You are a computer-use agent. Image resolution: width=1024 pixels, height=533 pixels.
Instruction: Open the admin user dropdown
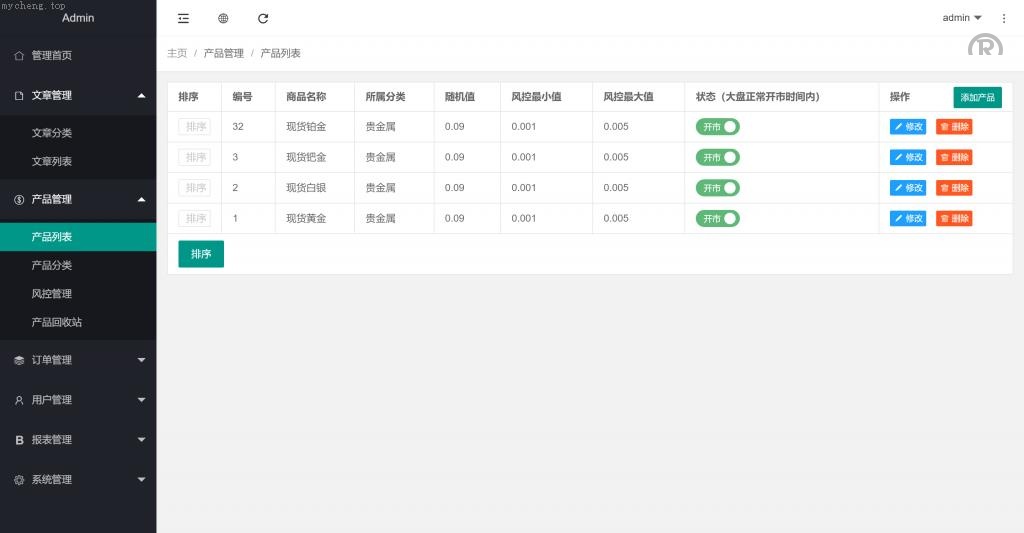click(962, 18)
